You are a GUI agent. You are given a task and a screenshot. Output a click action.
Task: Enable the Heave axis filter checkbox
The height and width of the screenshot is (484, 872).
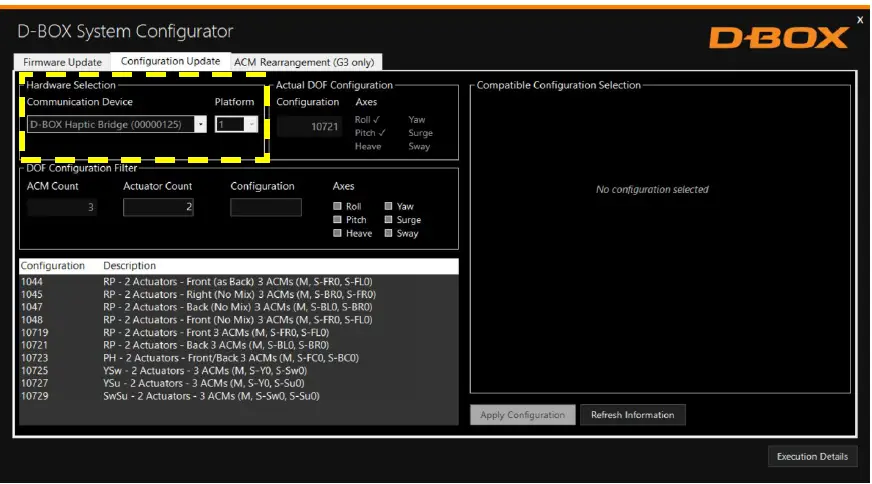(x=337, y=233)
